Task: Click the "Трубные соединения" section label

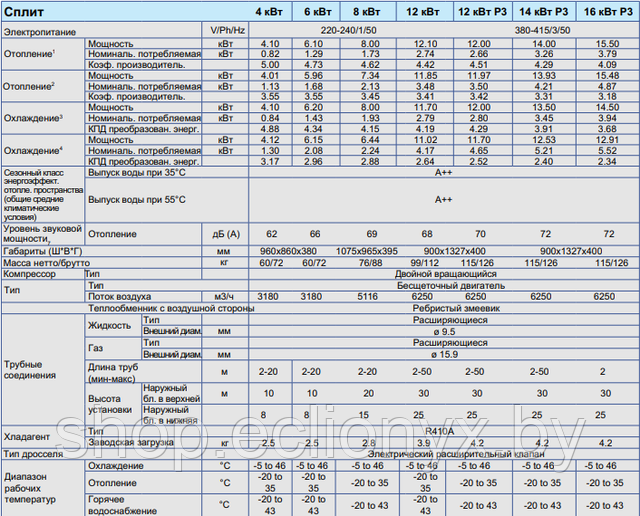Action: click(x=29, y=370)
